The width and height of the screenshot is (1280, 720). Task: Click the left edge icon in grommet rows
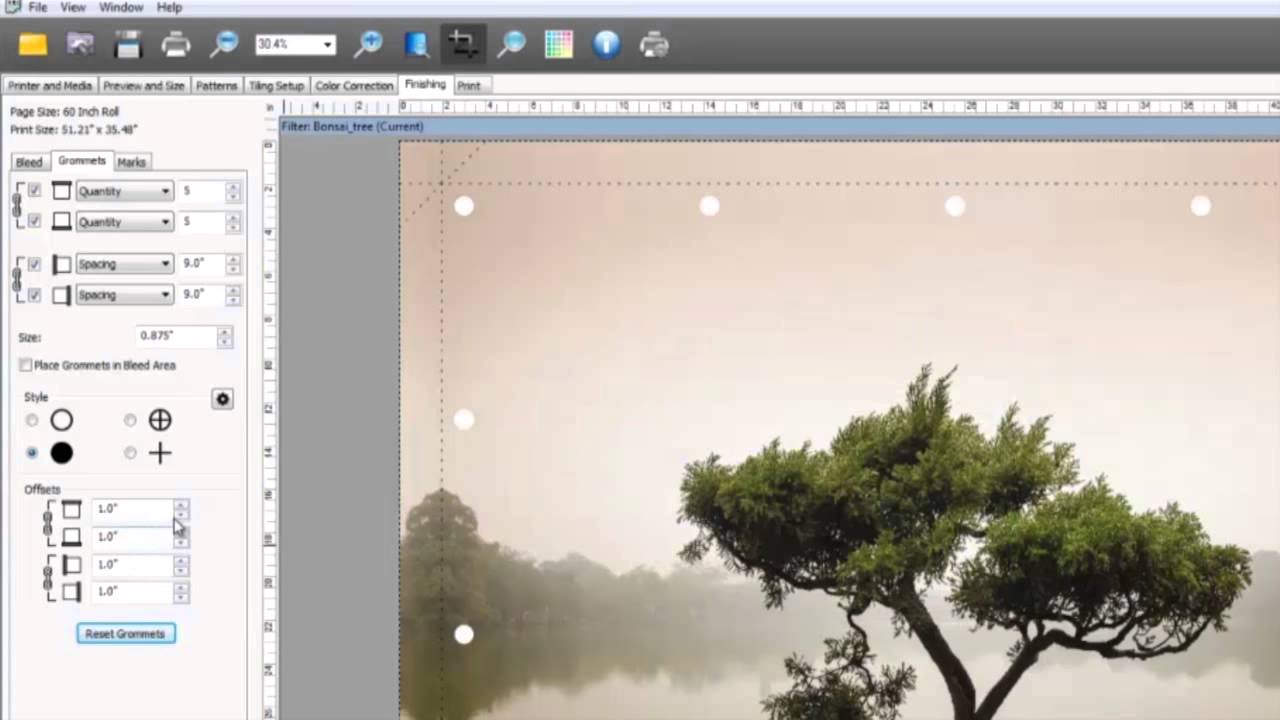coord(62,264)
